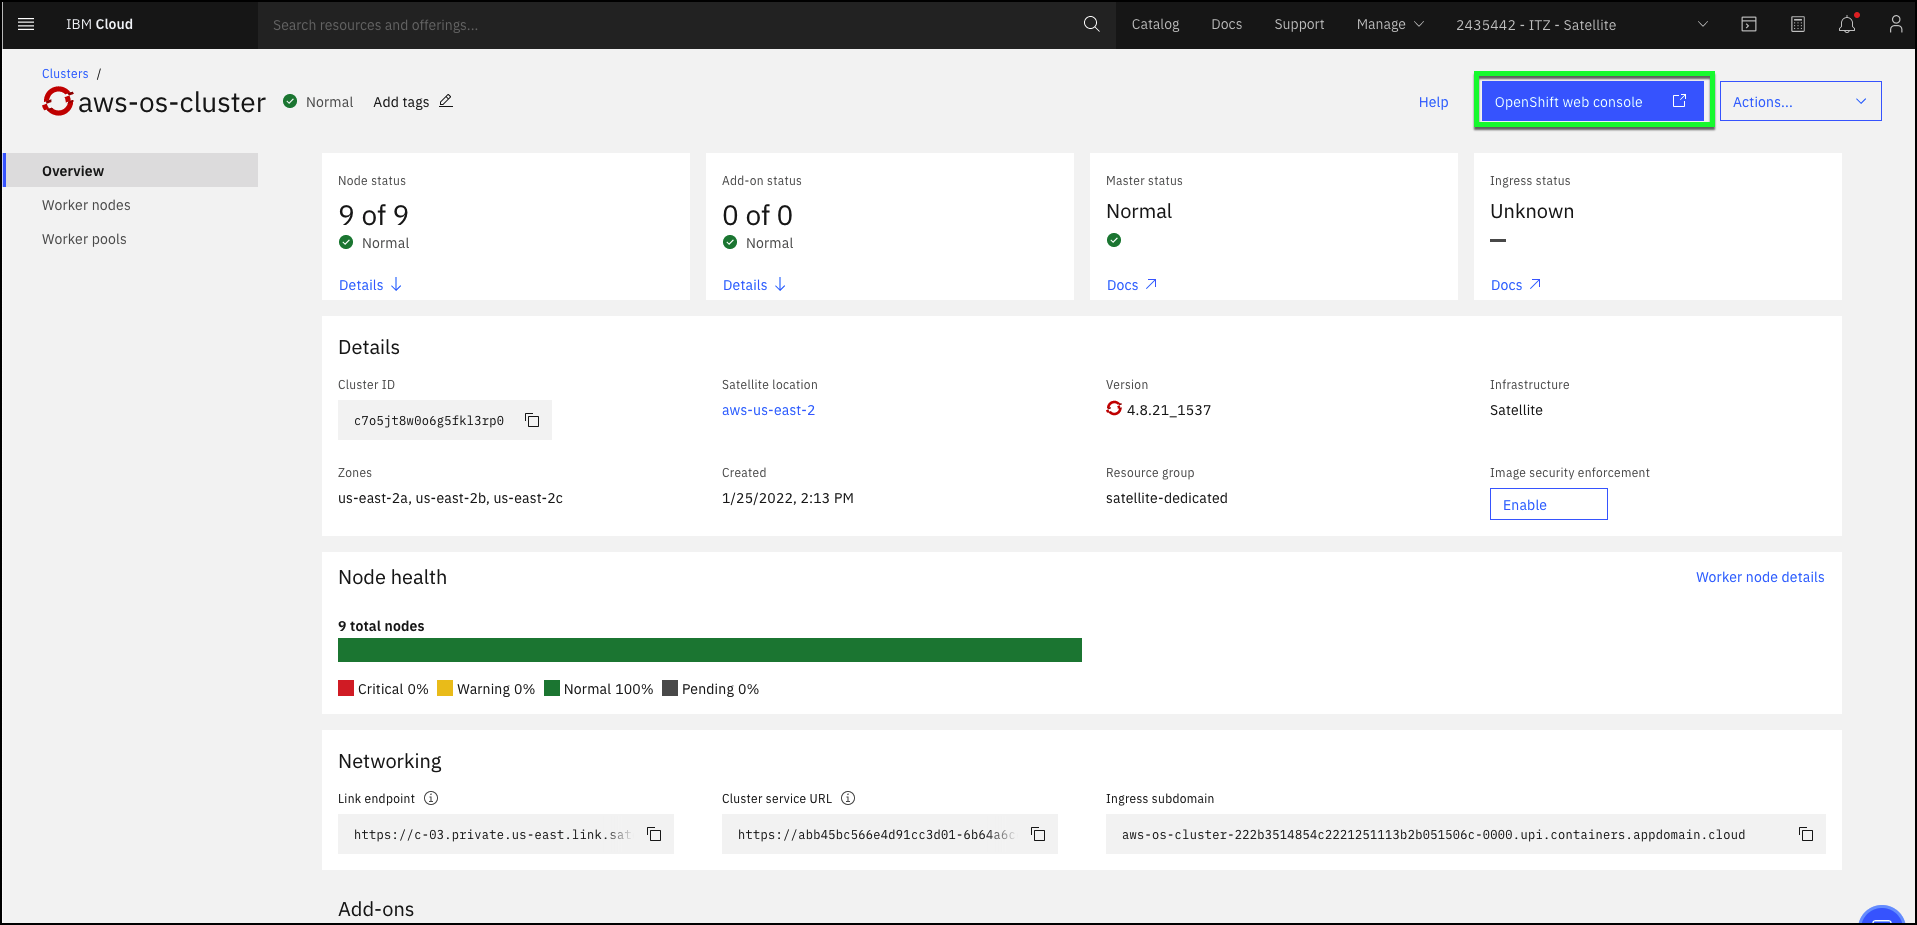This screenshot has height=925, width=1917.
Task: Click the OpenShift icon next to version 4.8.21_1537
Action: [1114, 408]
